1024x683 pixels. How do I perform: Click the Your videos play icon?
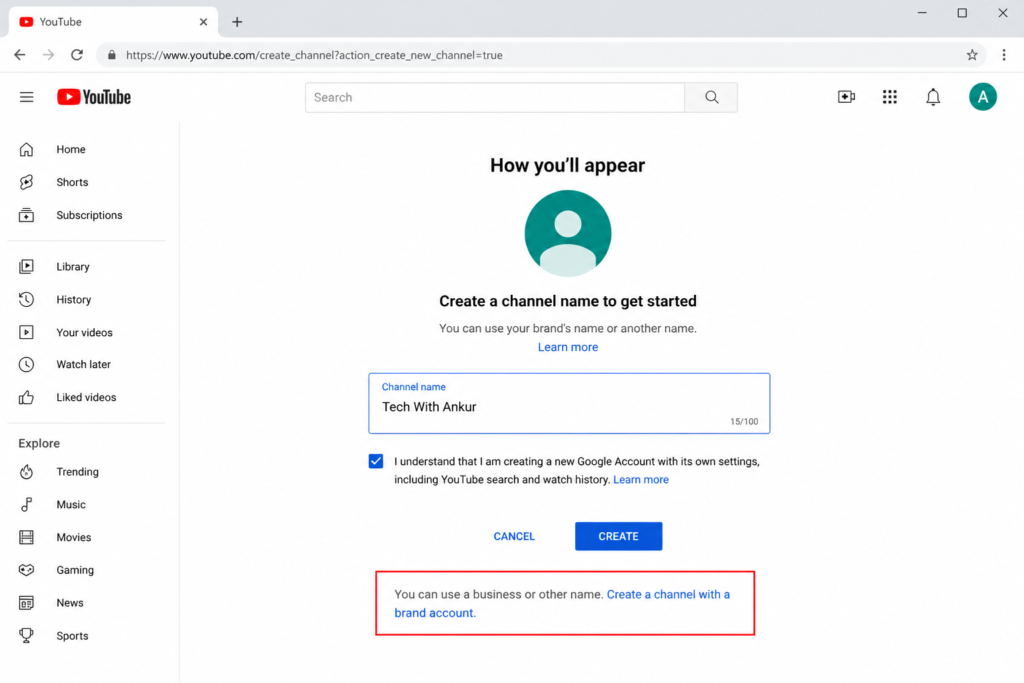[x=26, y=332]
